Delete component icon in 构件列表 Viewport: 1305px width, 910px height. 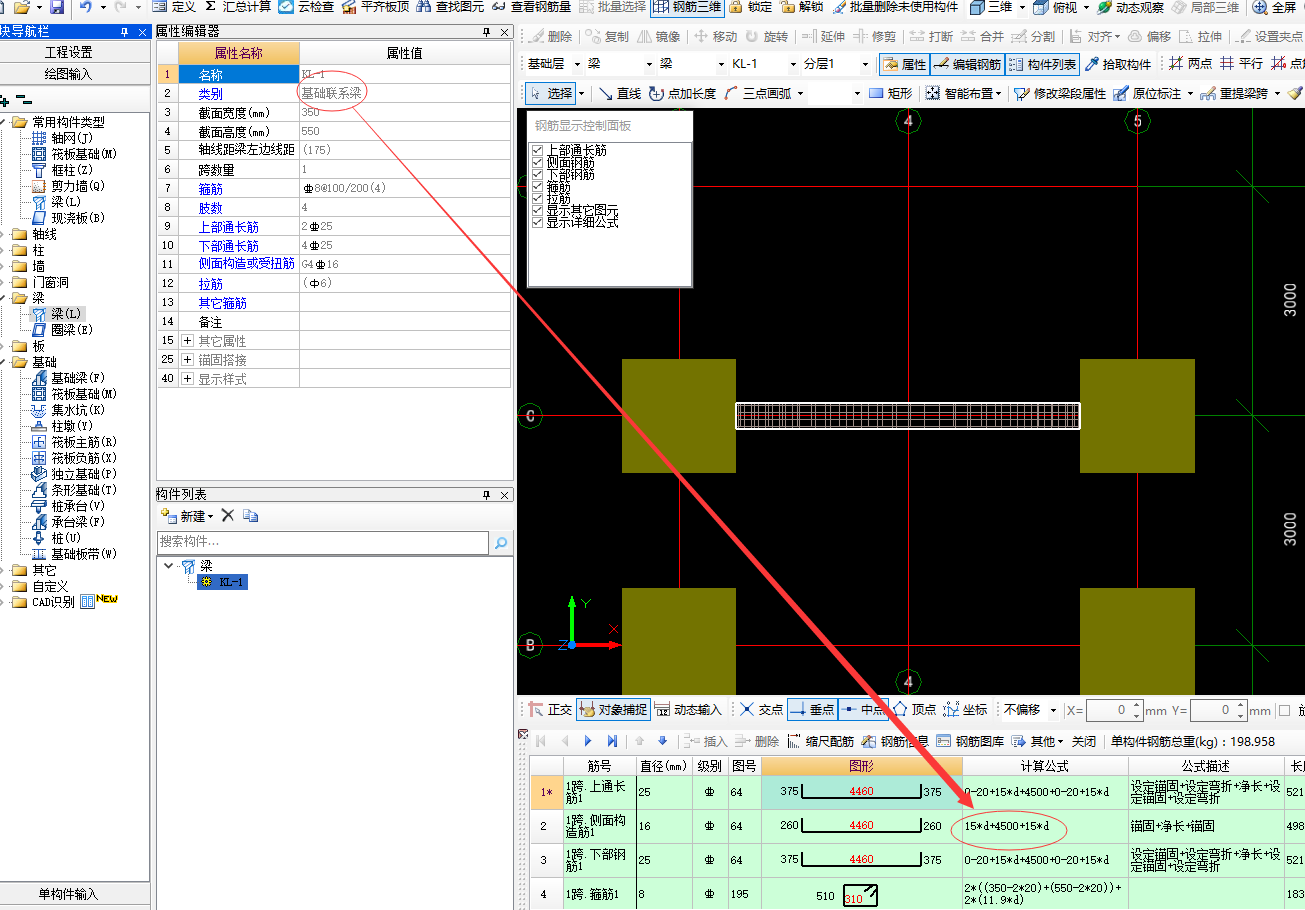point(227,515)
